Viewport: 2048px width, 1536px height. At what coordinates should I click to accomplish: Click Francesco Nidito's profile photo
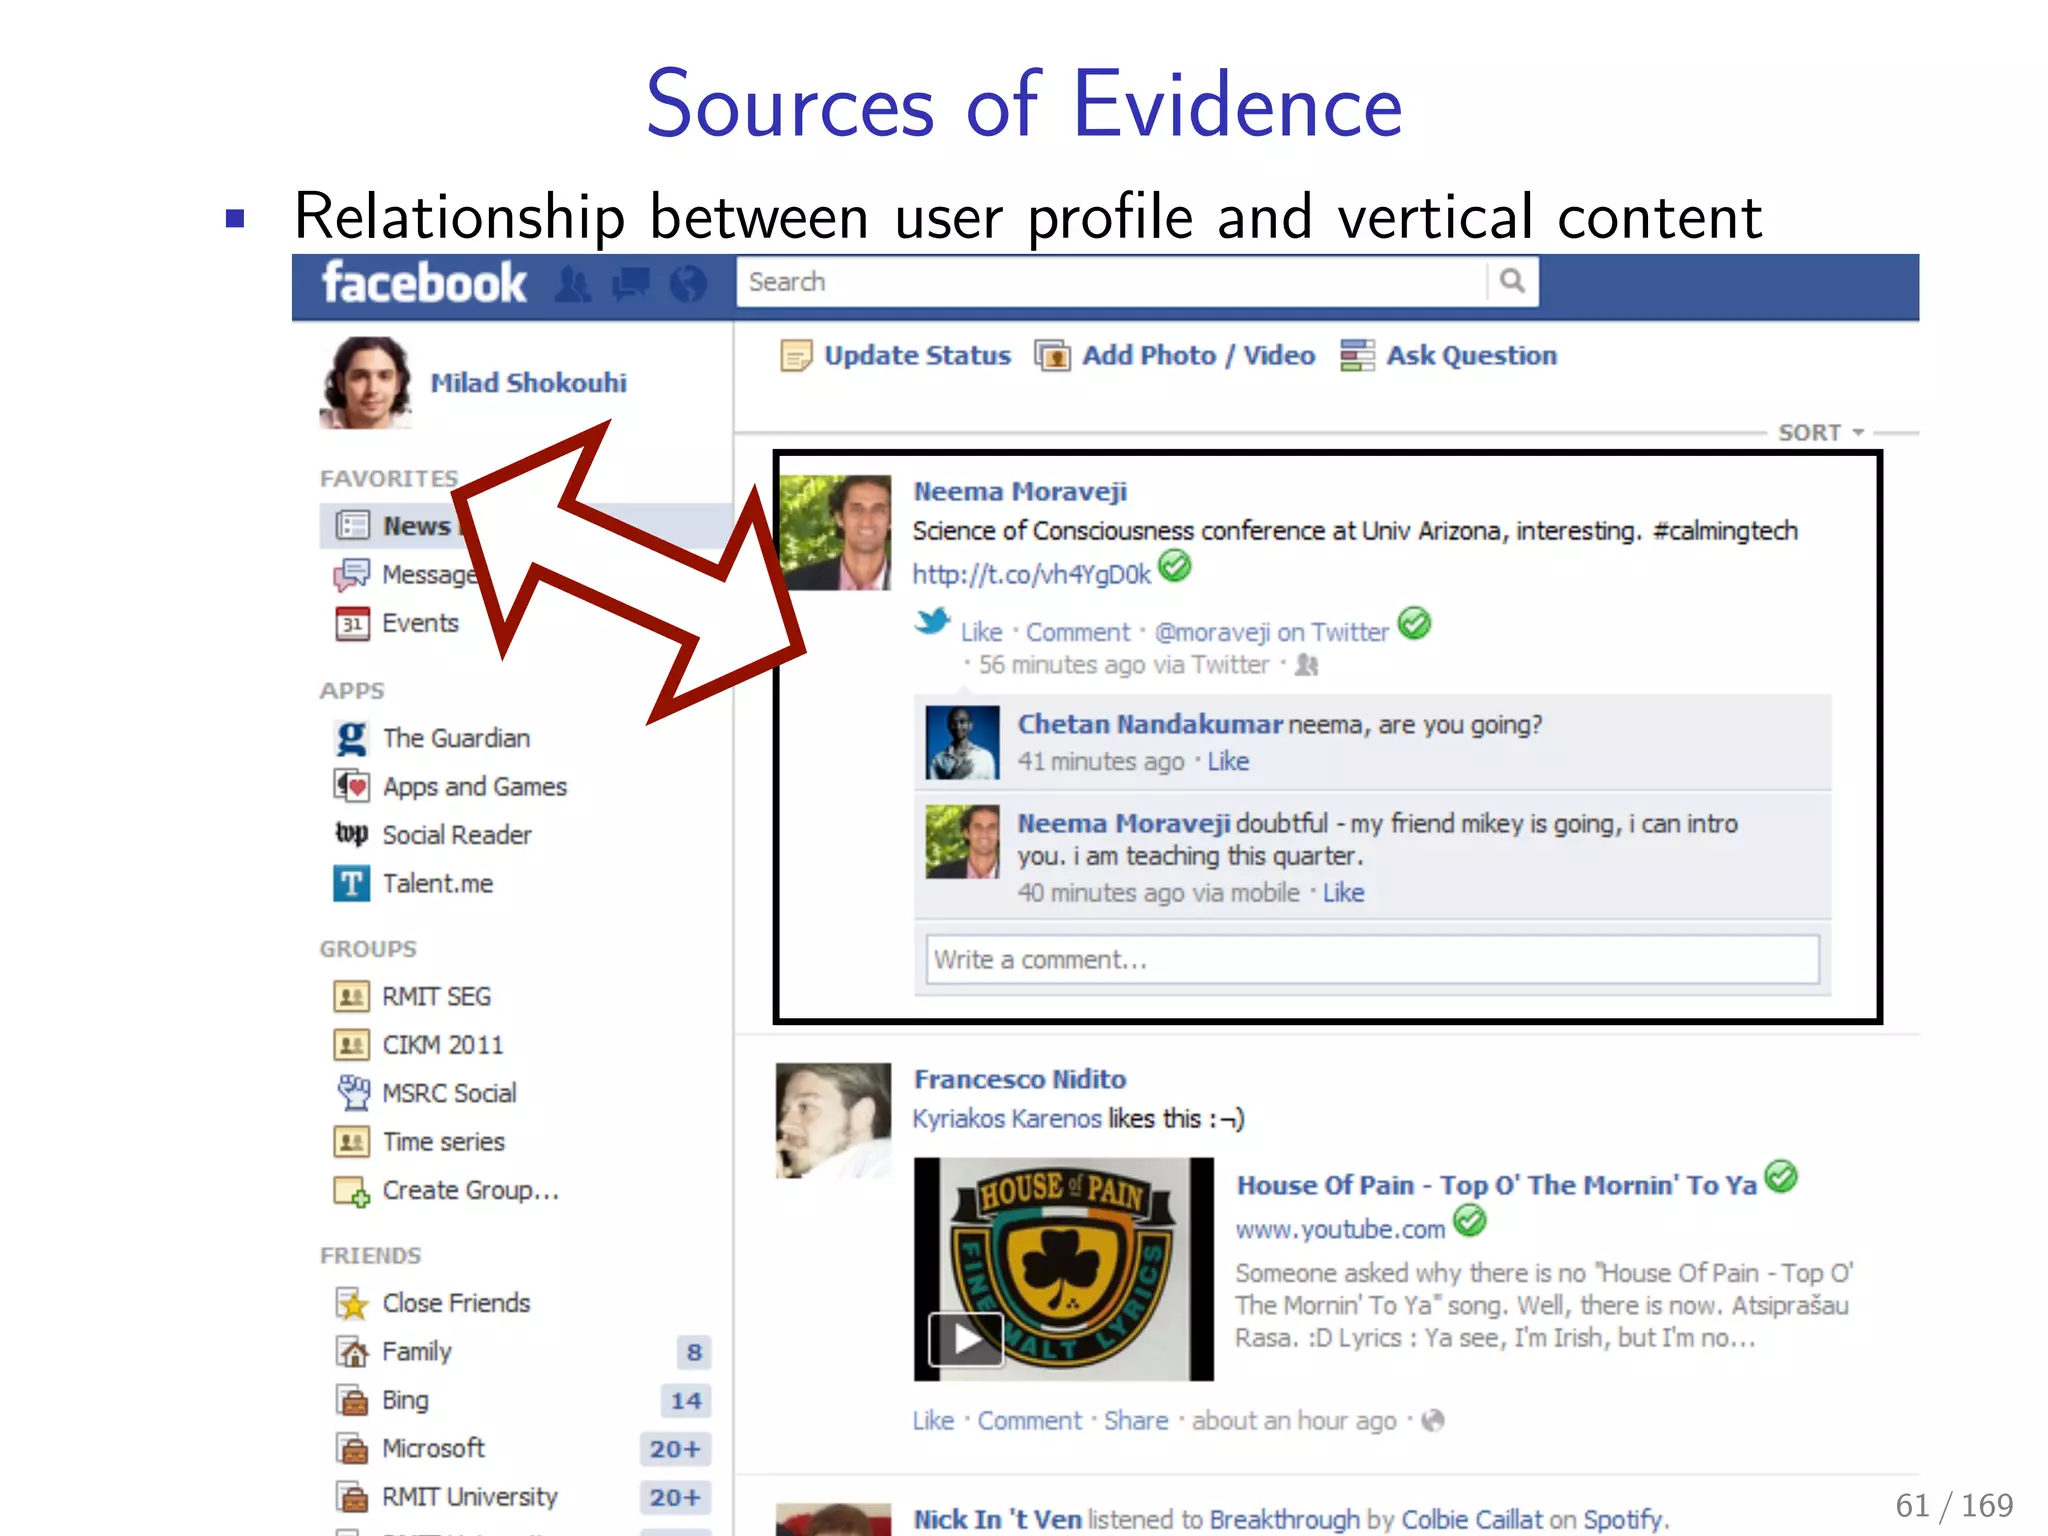tap(834, 1120)
